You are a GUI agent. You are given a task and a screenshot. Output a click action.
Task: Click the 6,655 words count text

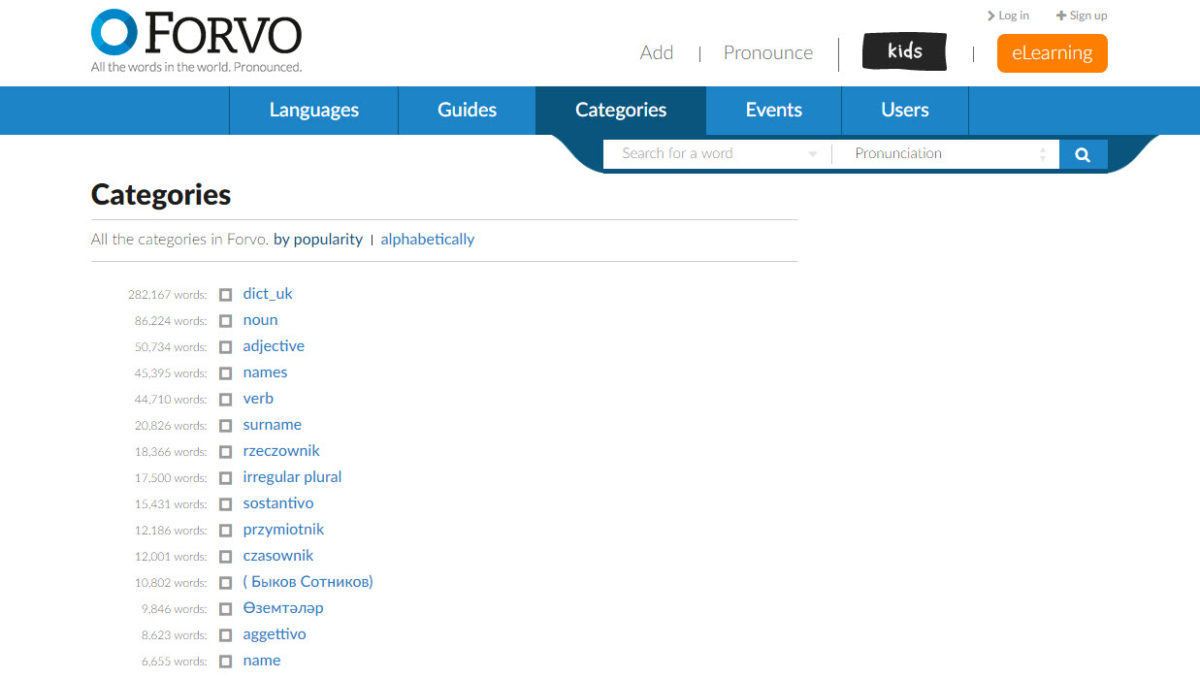coord(174,661)
